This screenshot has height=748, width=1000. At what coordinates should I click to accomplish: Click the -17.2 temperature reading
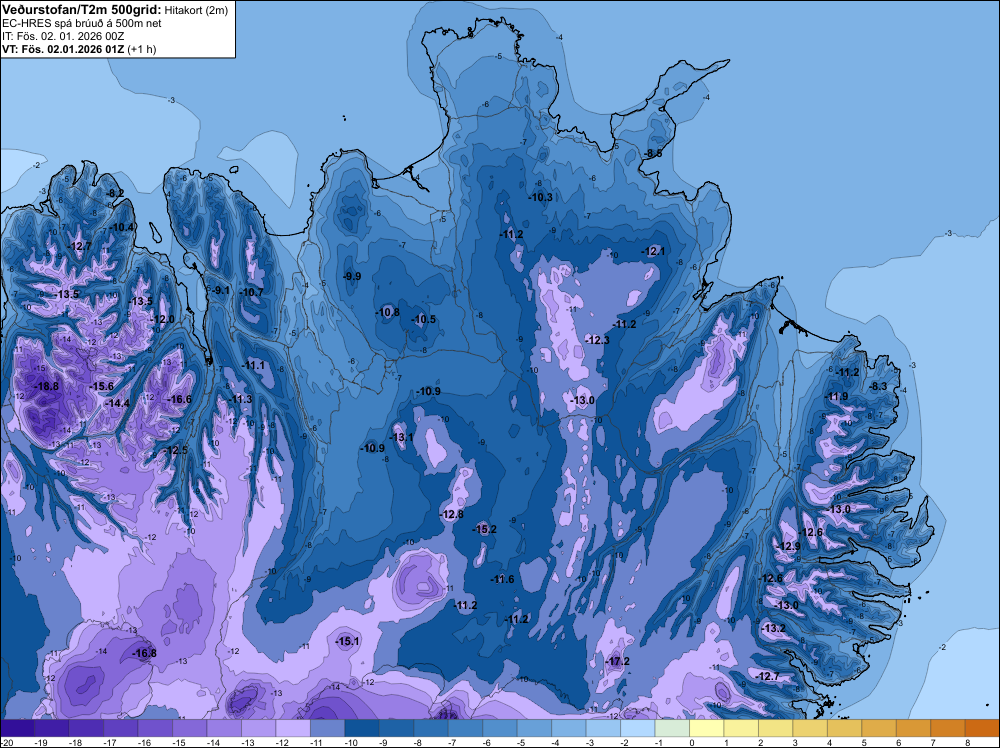tap(618, 661)
